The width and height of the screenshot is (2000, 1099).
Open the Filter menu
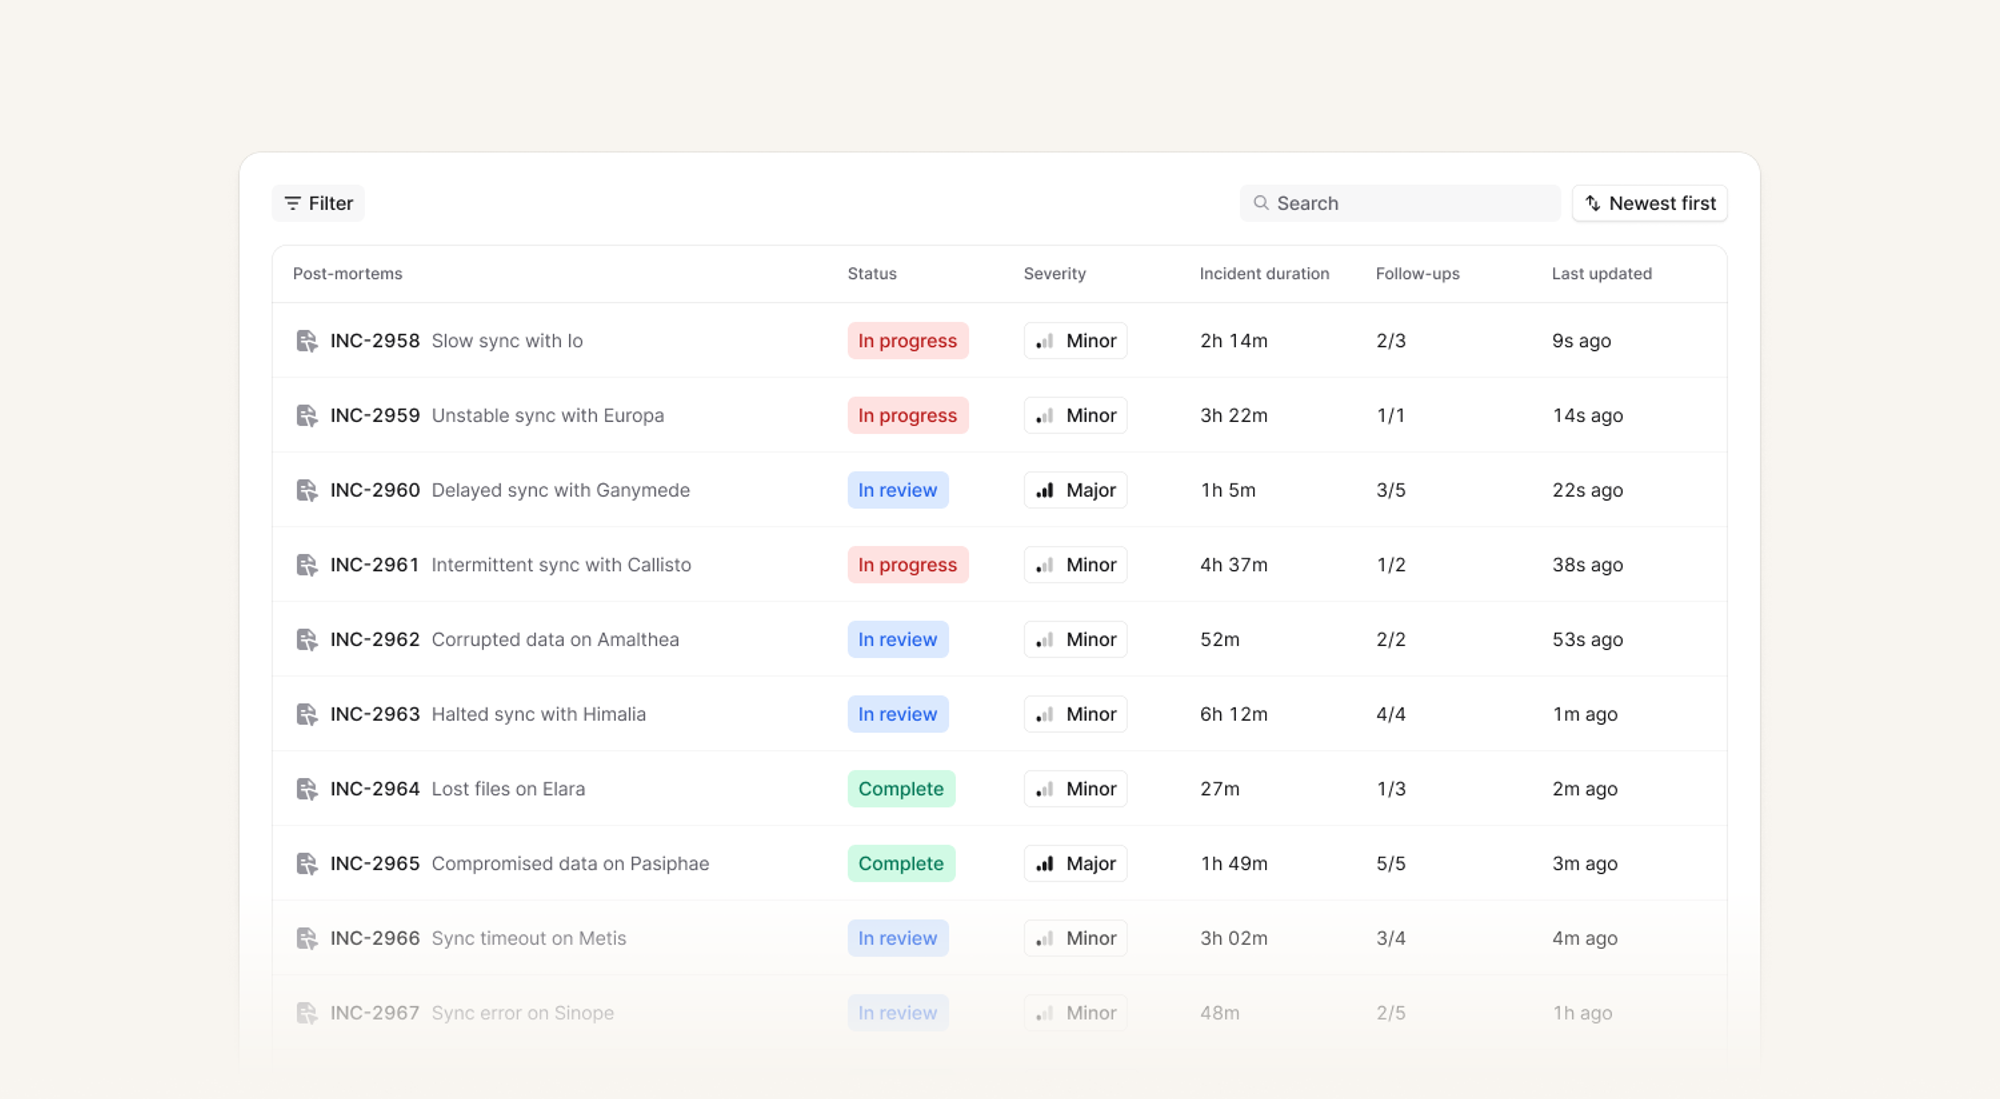pyautogui.click(x=318, y=203)
